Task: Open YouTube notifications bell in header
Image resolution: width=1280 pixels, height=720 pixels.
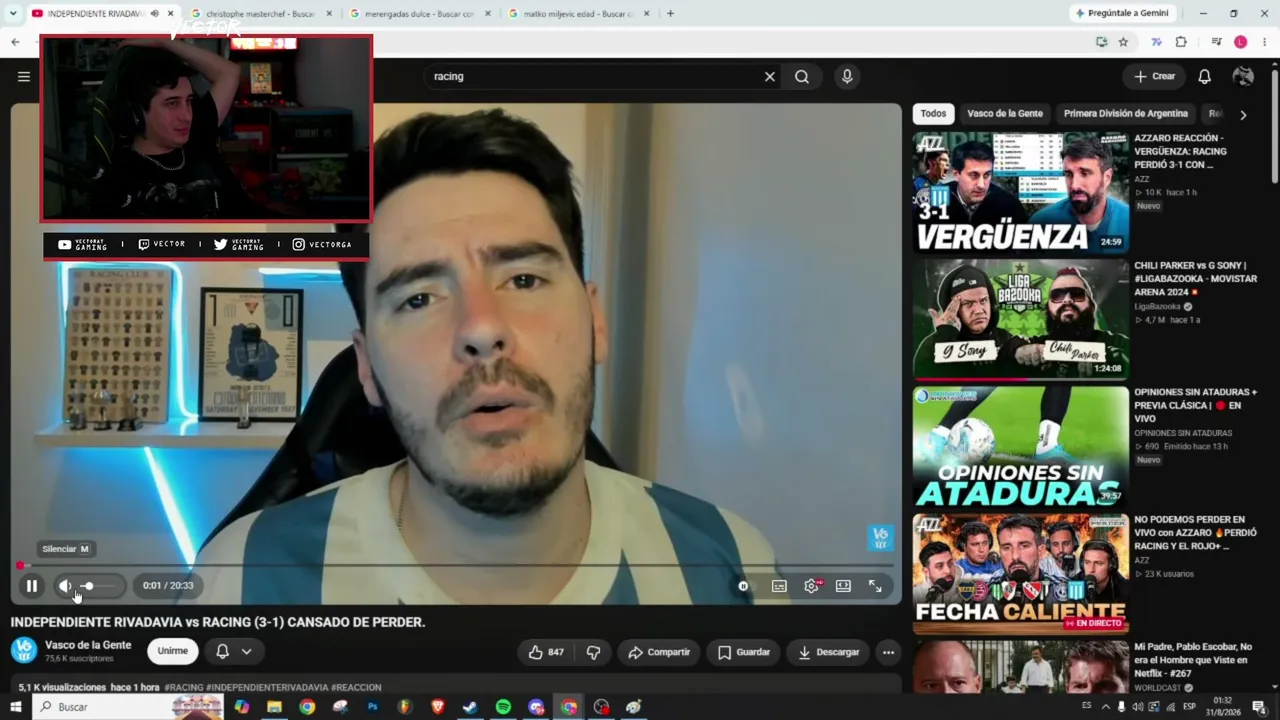Action: click(x=1205, y=76)
